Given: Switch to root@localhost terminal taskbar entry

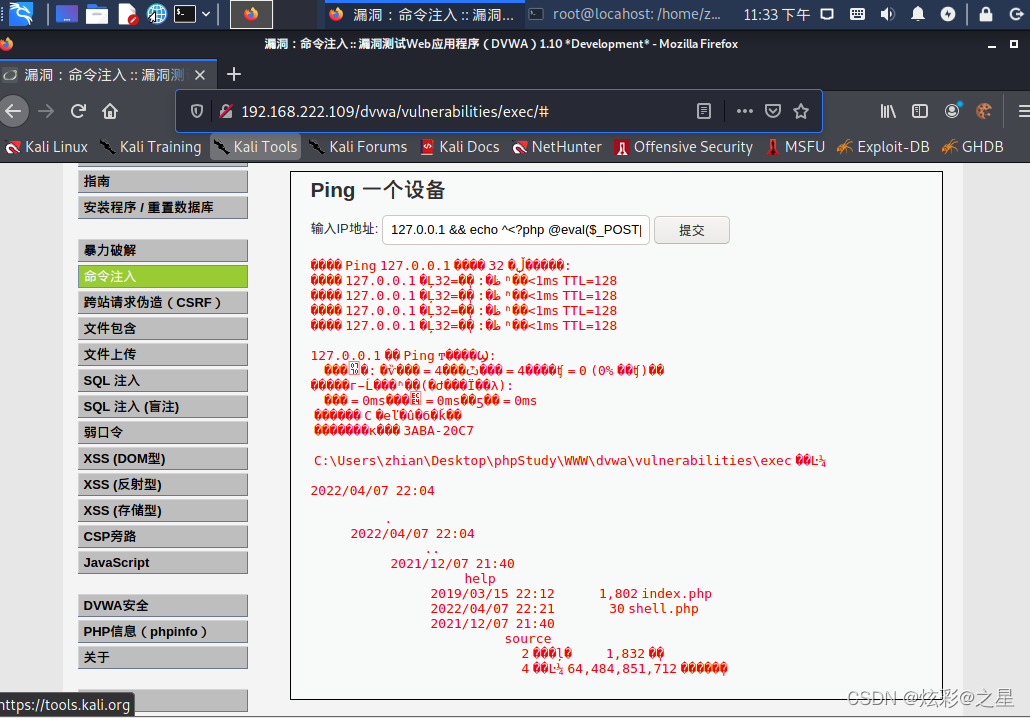Looking at the screenshot, I should click(x=626, y=14).
